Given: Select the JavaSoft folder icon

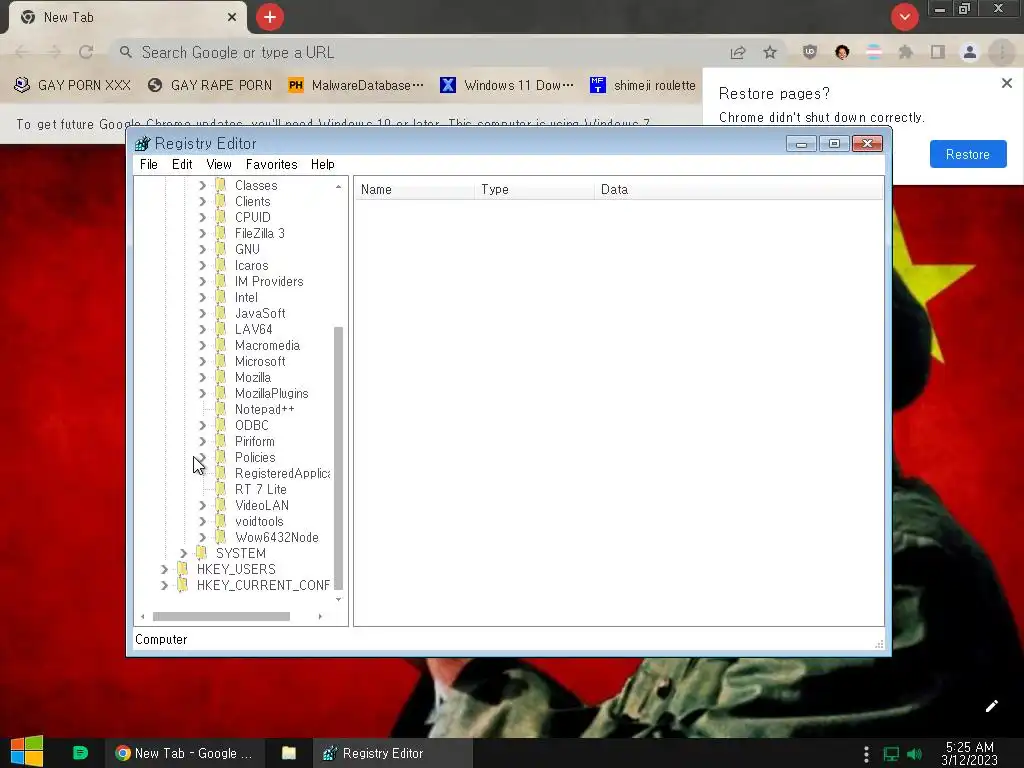Looking at the screenshot, I should 221,313.
